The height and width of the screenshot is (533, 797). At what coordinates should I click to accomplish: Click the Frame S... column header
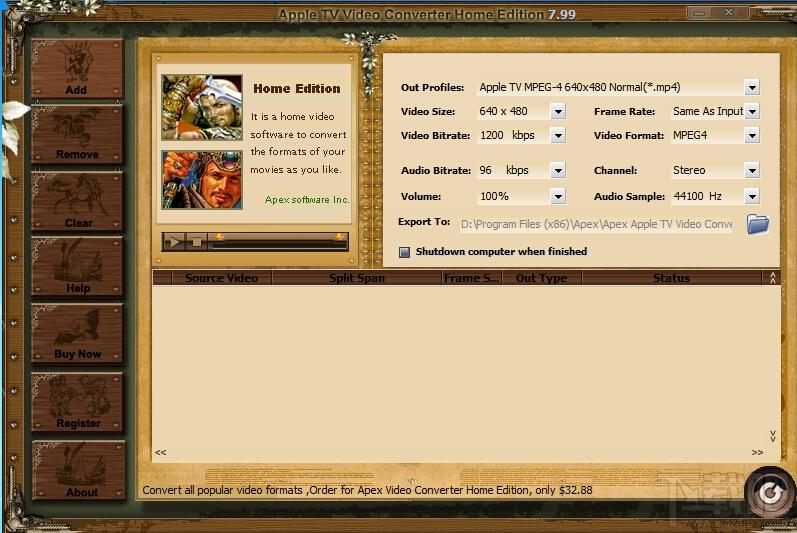(x=472, y=278)
